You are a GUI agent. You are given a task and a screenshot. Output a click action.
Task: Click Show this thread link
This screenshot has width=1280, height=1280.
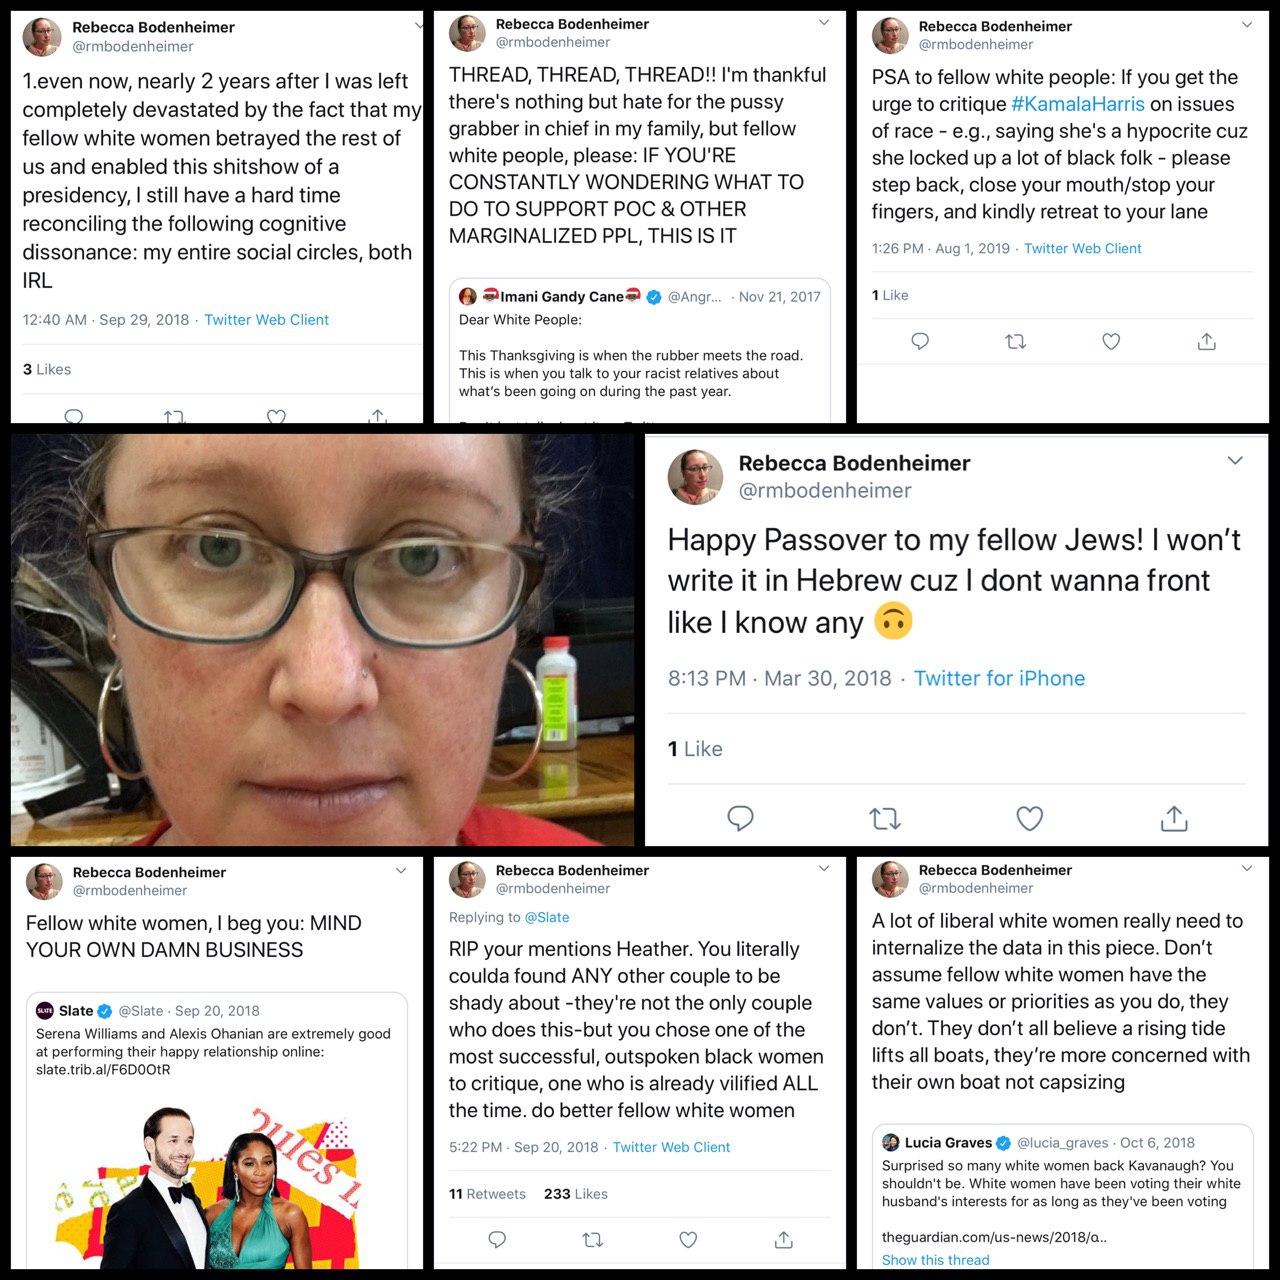[935, 1260]
